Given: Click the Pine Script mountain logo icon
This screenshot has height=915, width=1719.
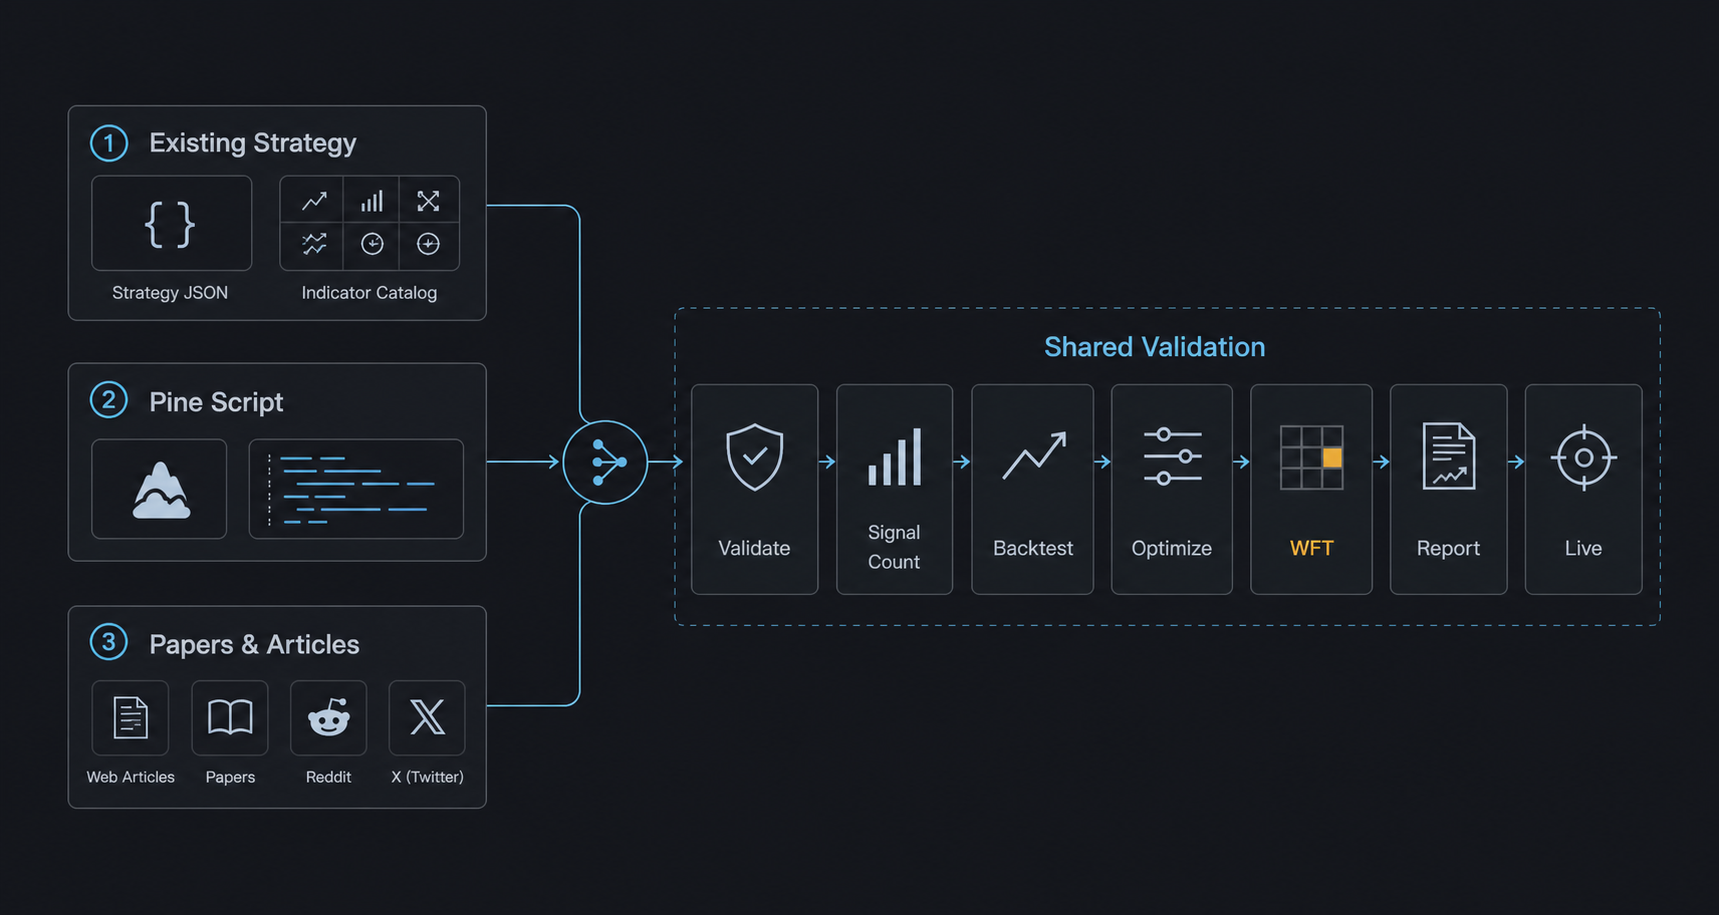Looking at the screenshot, I should pyautogui.click(x=160, y=490).
